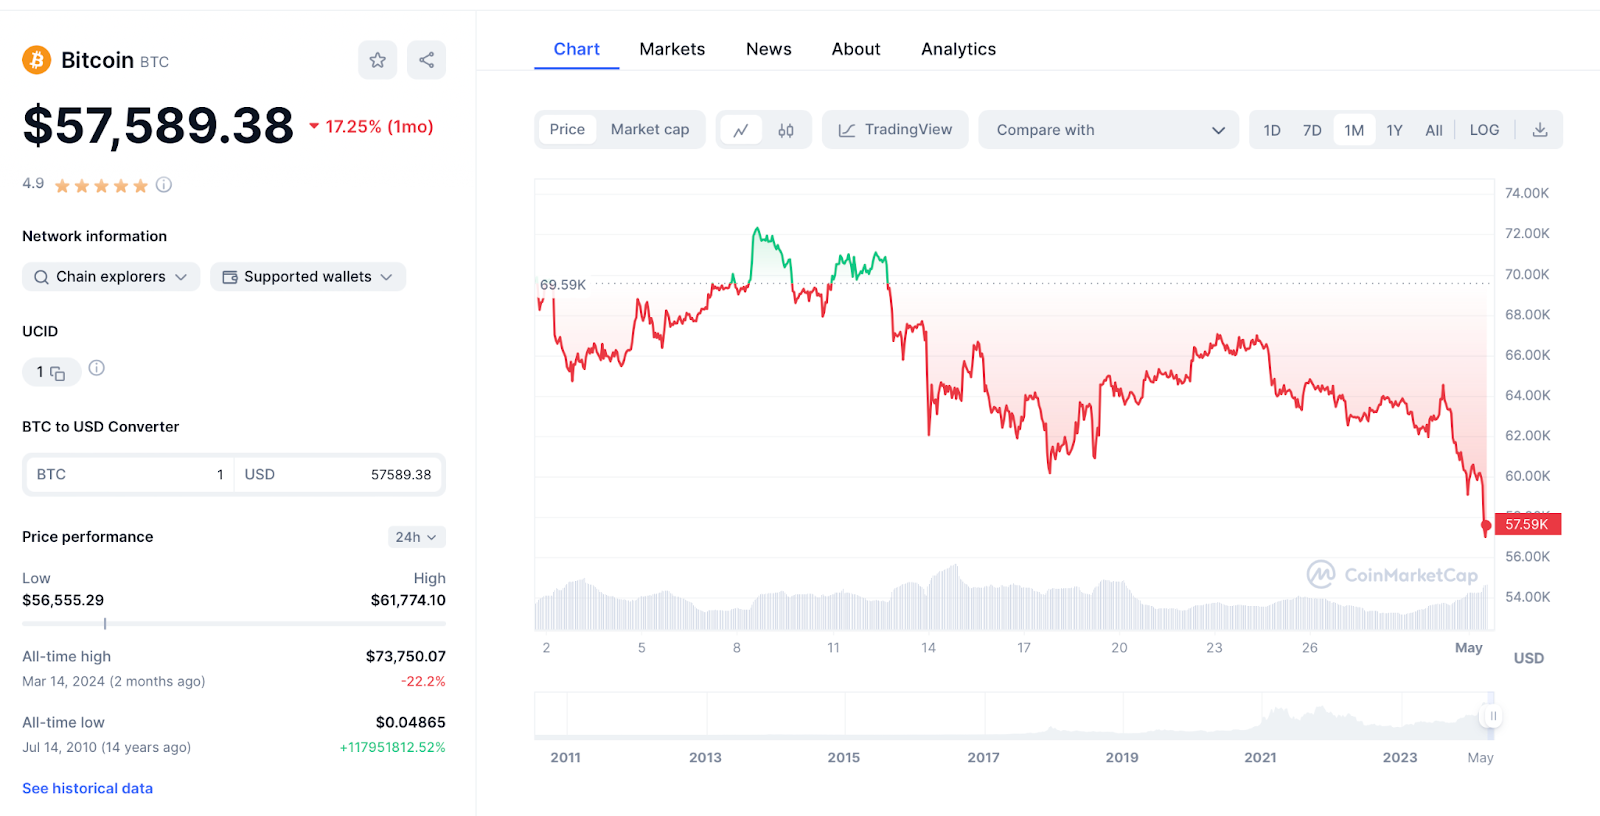
Task: Click the High value $61,774.10
Action: point(408,600)
